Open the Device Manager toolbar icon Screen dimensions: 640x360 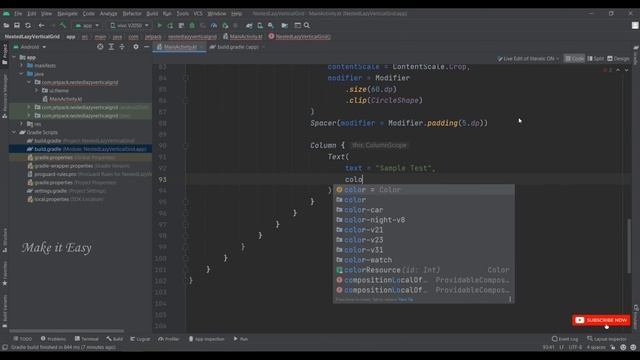click(260, 25)
